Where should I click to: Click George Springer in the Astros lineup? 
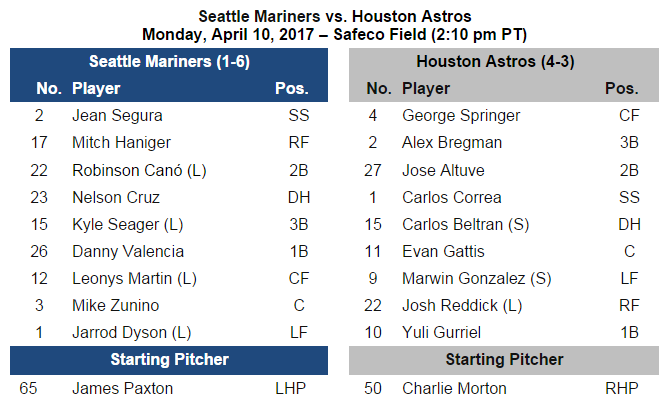[x=461, y=116]
